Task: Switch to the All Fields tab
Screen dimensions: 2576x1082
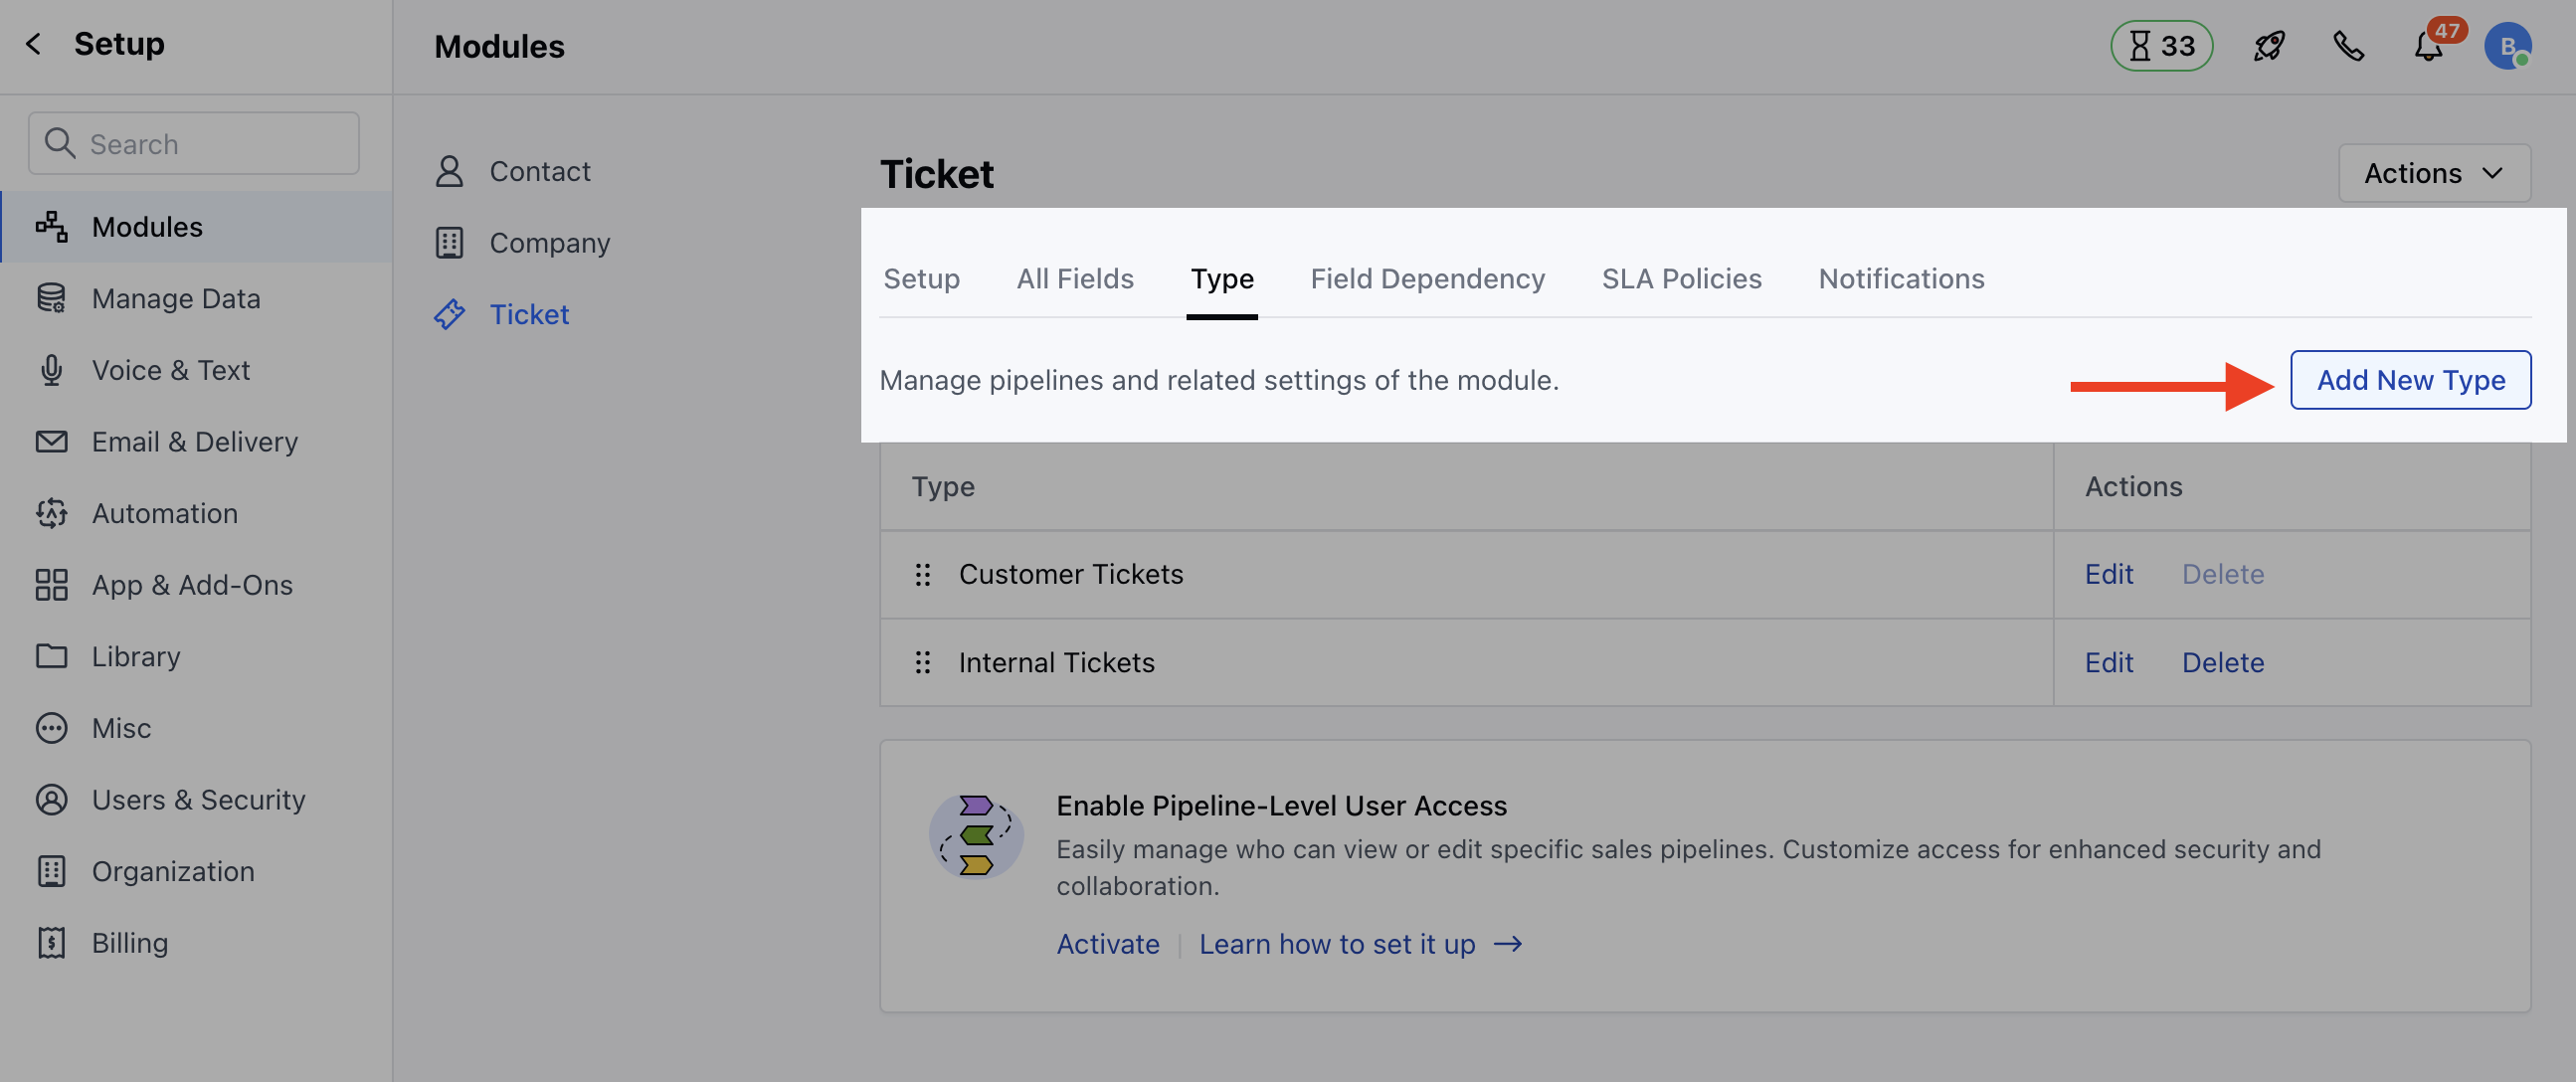Action: point(1074,278)
